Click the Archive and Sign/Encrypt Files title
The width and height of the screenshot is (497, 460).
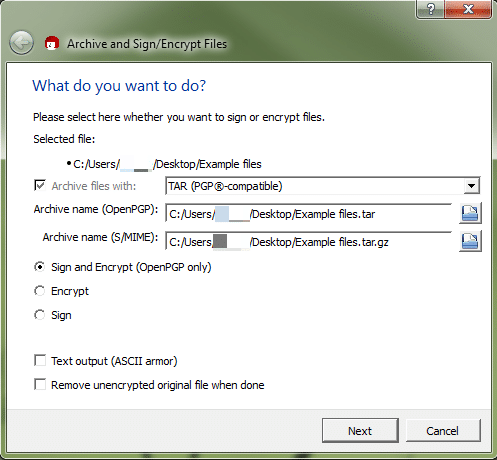point(147,44)
